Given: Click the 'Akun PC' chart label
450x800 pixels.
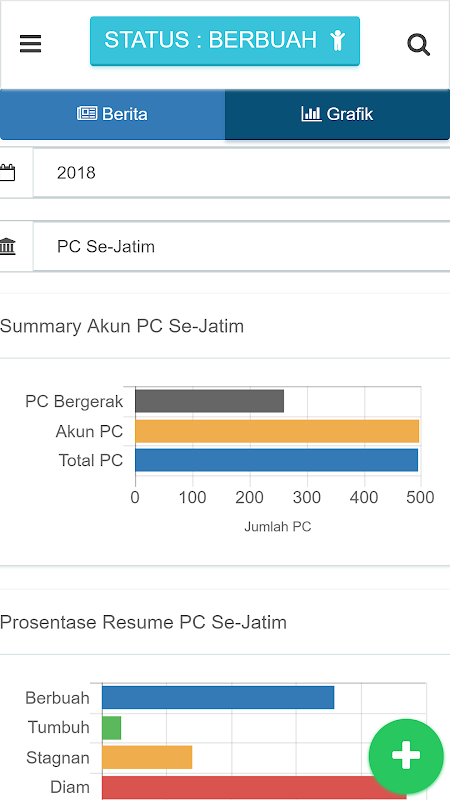Looking at the screenshot, I should point(89,431).
